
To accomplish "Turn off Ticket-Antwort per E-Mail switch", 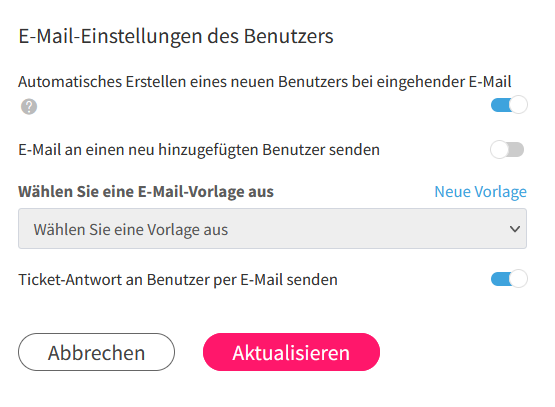I will 509,279.
